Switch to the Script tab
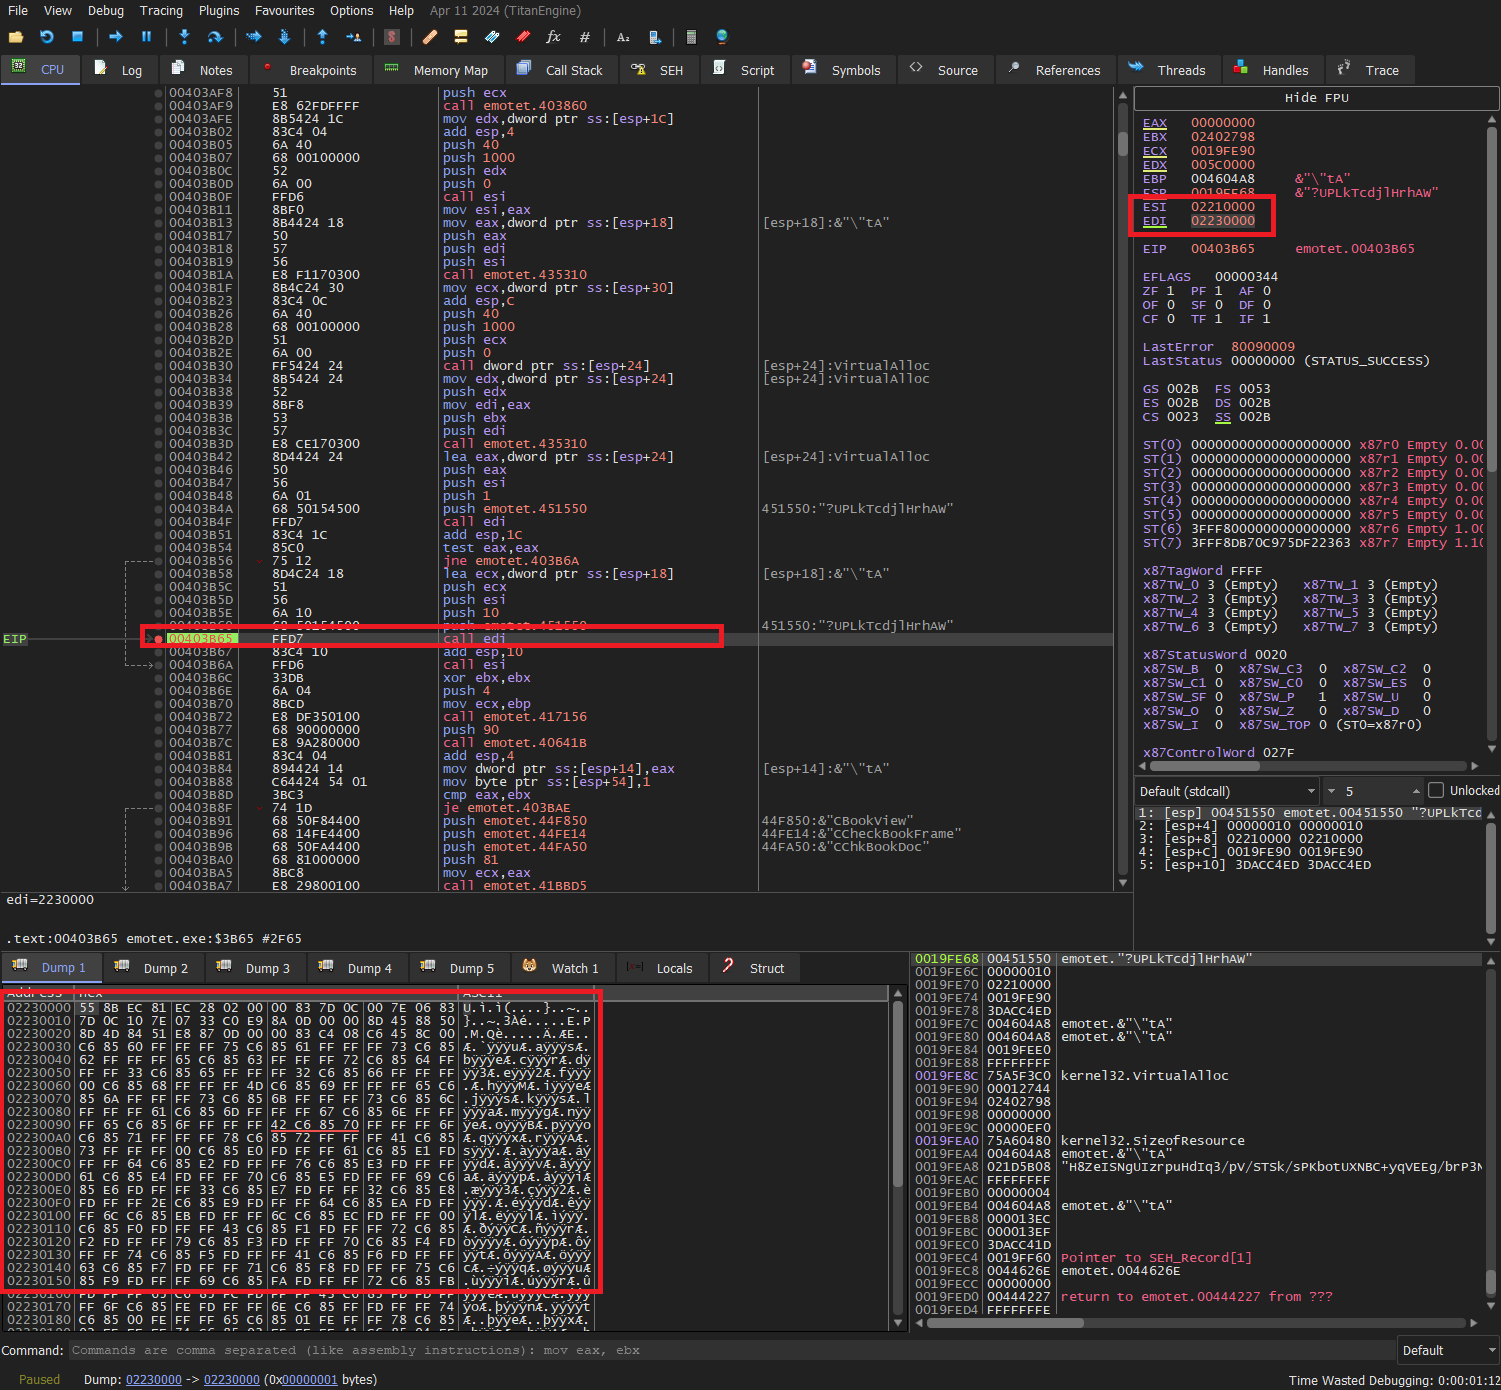1501x1390 pixels. [745, 70]
